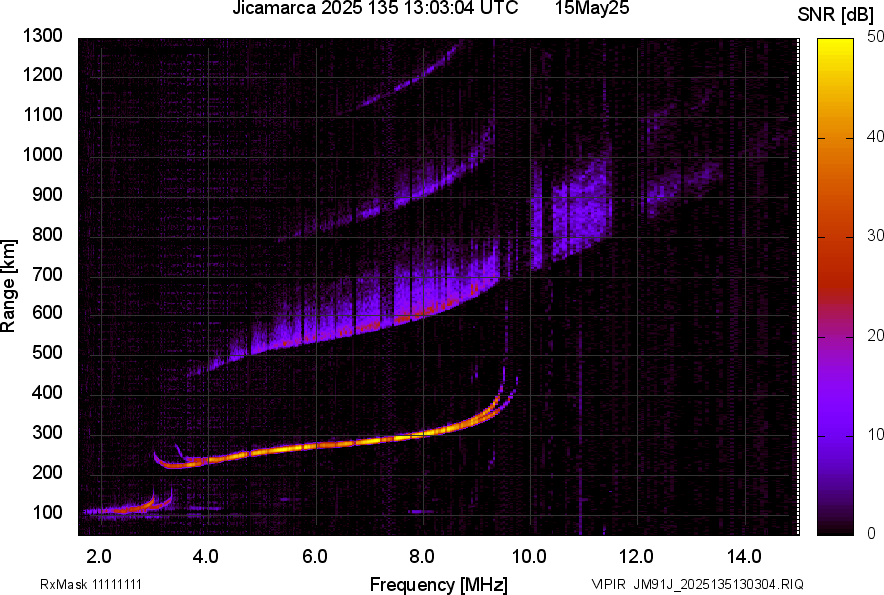Click range axis tick 600
This screenshot has height=595, width=884.
(47, 312)
